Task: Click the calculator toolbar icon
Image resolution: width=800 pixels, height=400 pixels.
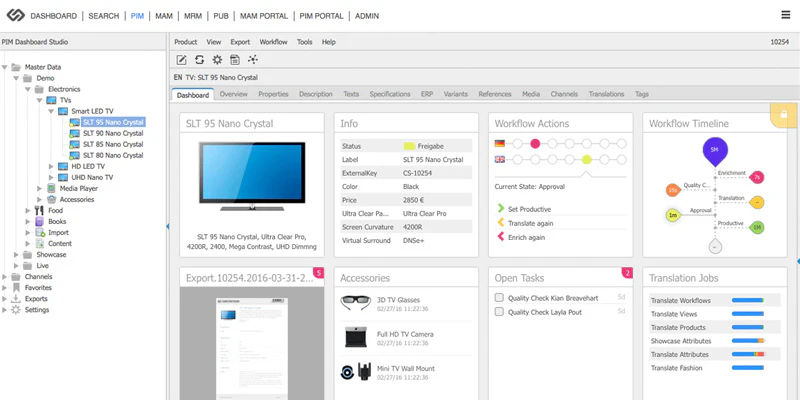Action: pyautogui.click(x=235, y=60)
